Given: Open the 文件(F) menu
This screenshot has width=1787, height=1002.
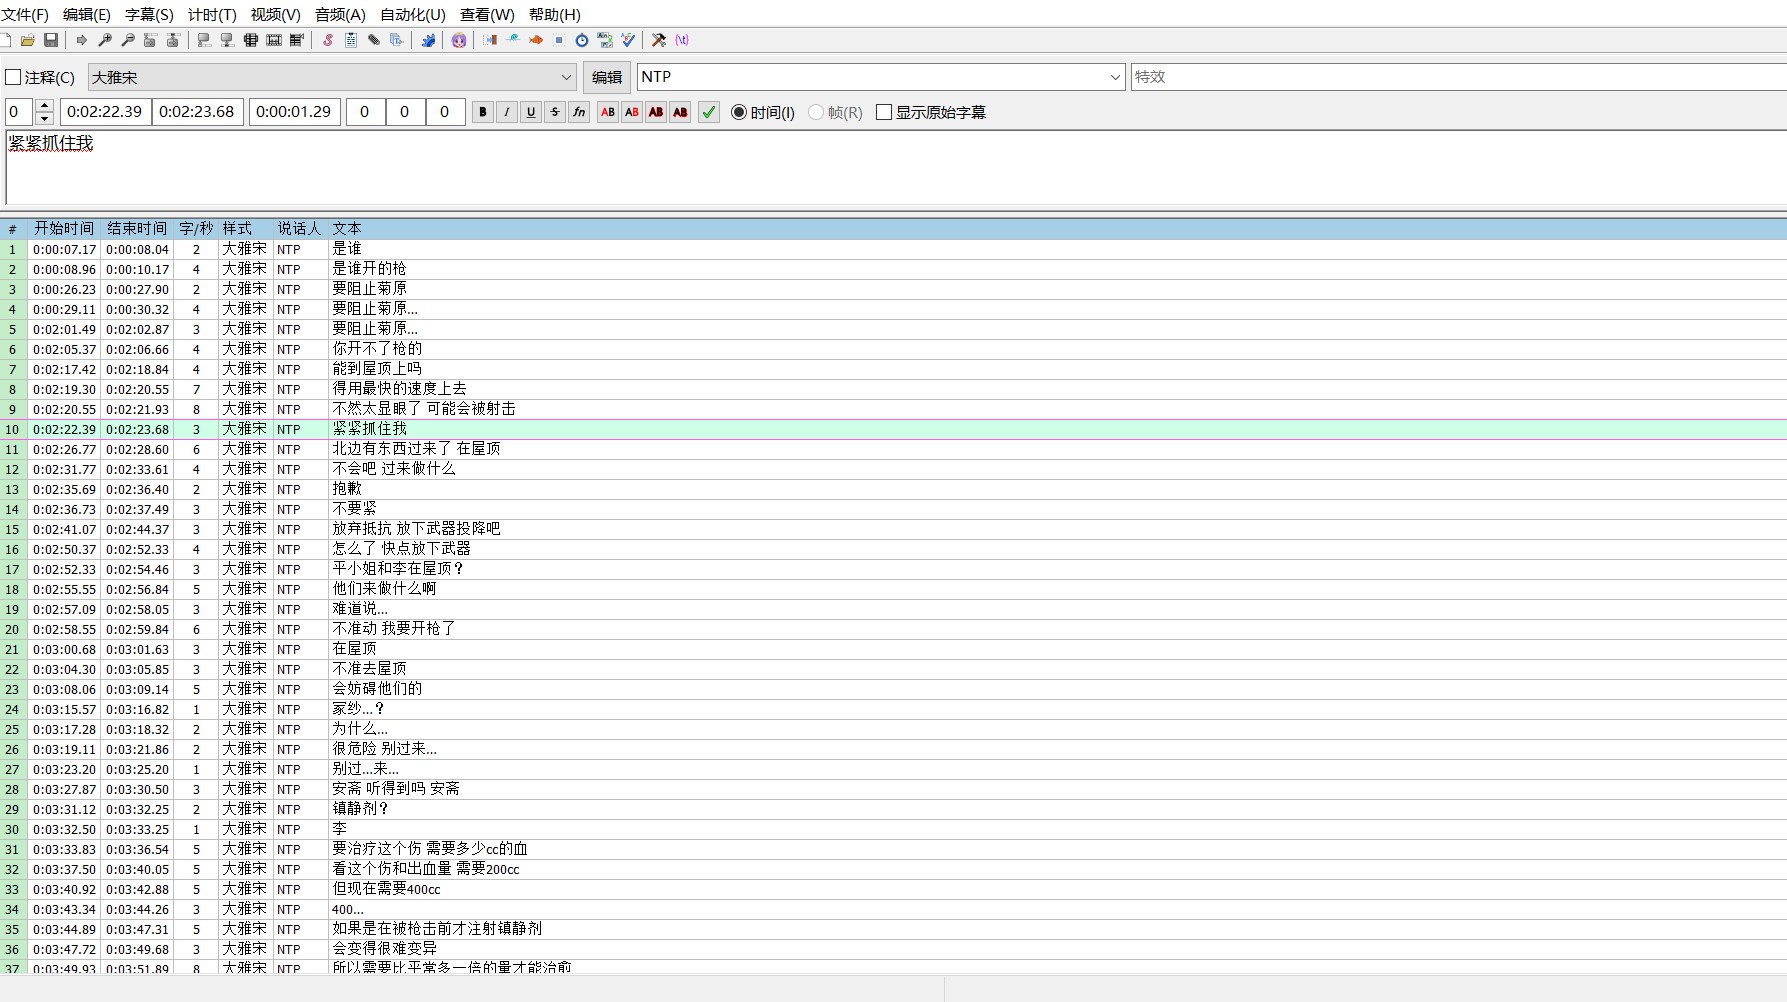Looking at the screenshot, I should pos(25,14).
